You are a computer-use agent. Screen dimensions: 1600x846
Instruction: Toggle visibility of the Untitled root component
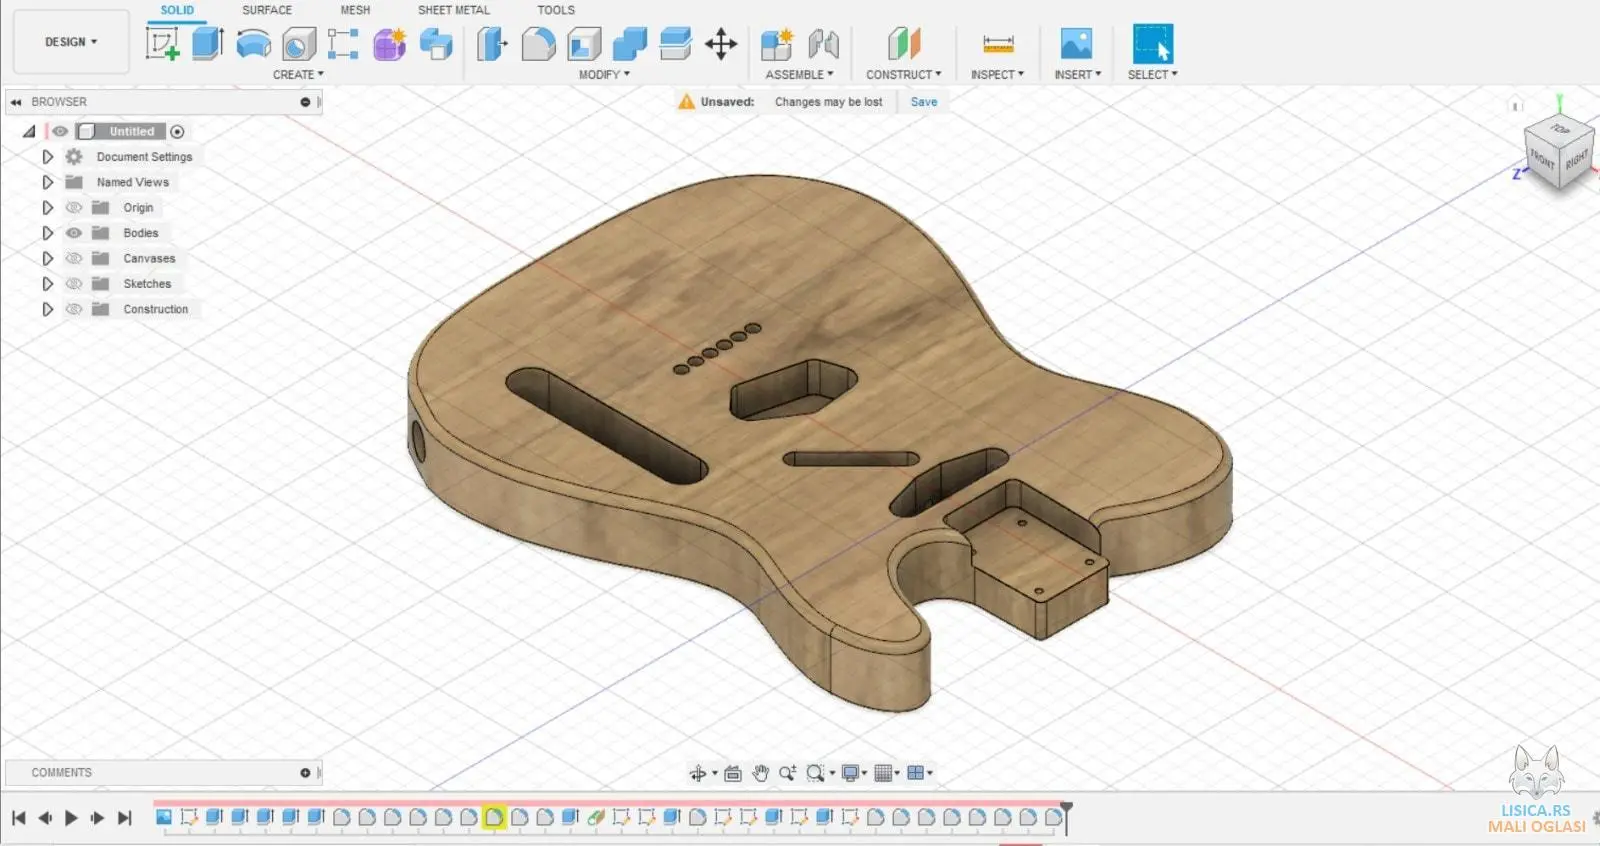pos(60,131)
